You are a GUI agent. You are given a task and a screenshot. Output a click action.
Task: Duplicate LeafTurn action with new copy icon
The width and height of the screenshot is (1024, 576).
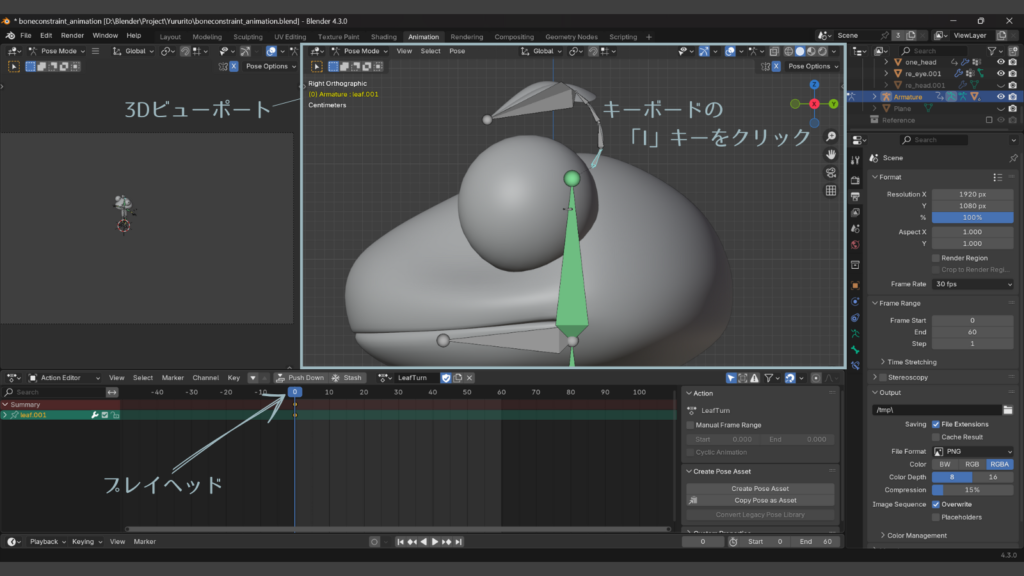pos(458,377)
